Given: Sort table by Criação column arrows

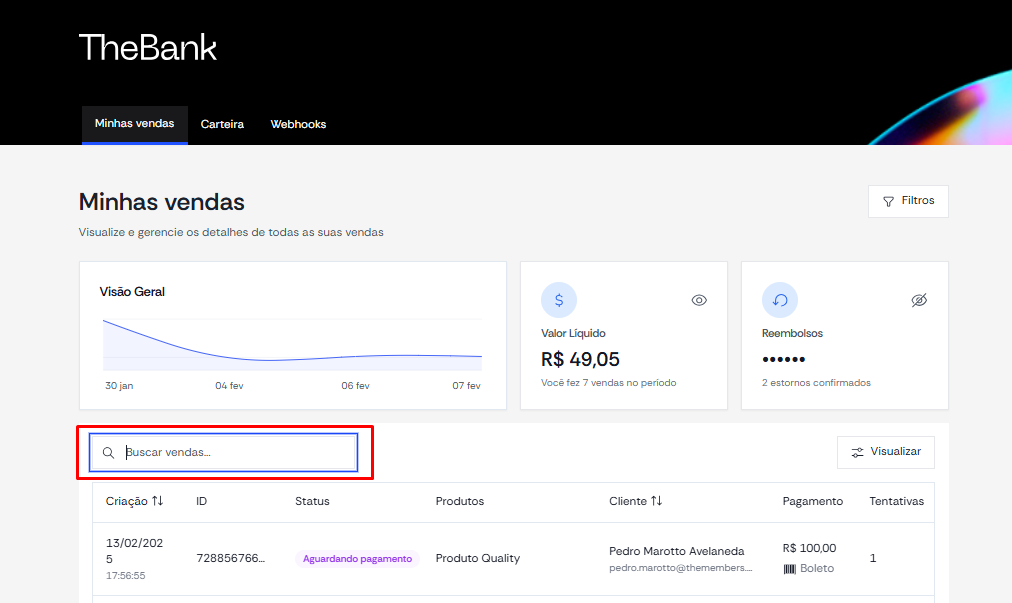Looking at the screenshot, I should (157, 501).
